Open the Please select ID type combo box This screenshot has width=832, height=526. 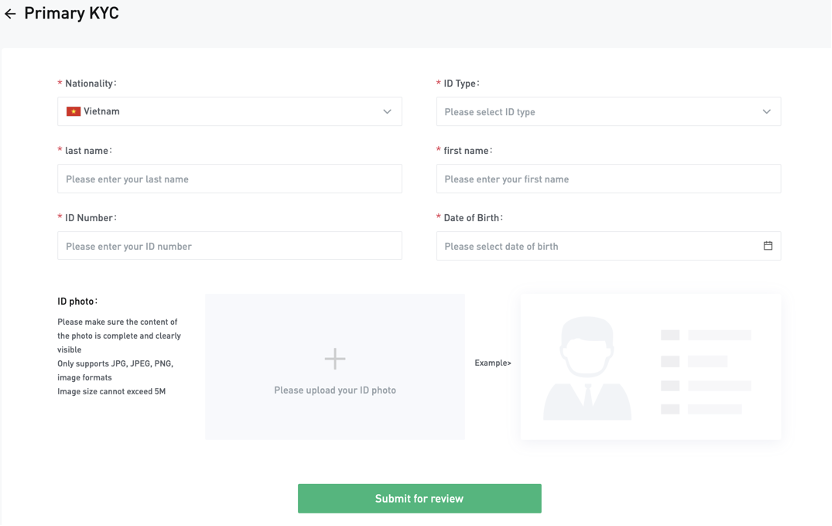pos(609,111)
